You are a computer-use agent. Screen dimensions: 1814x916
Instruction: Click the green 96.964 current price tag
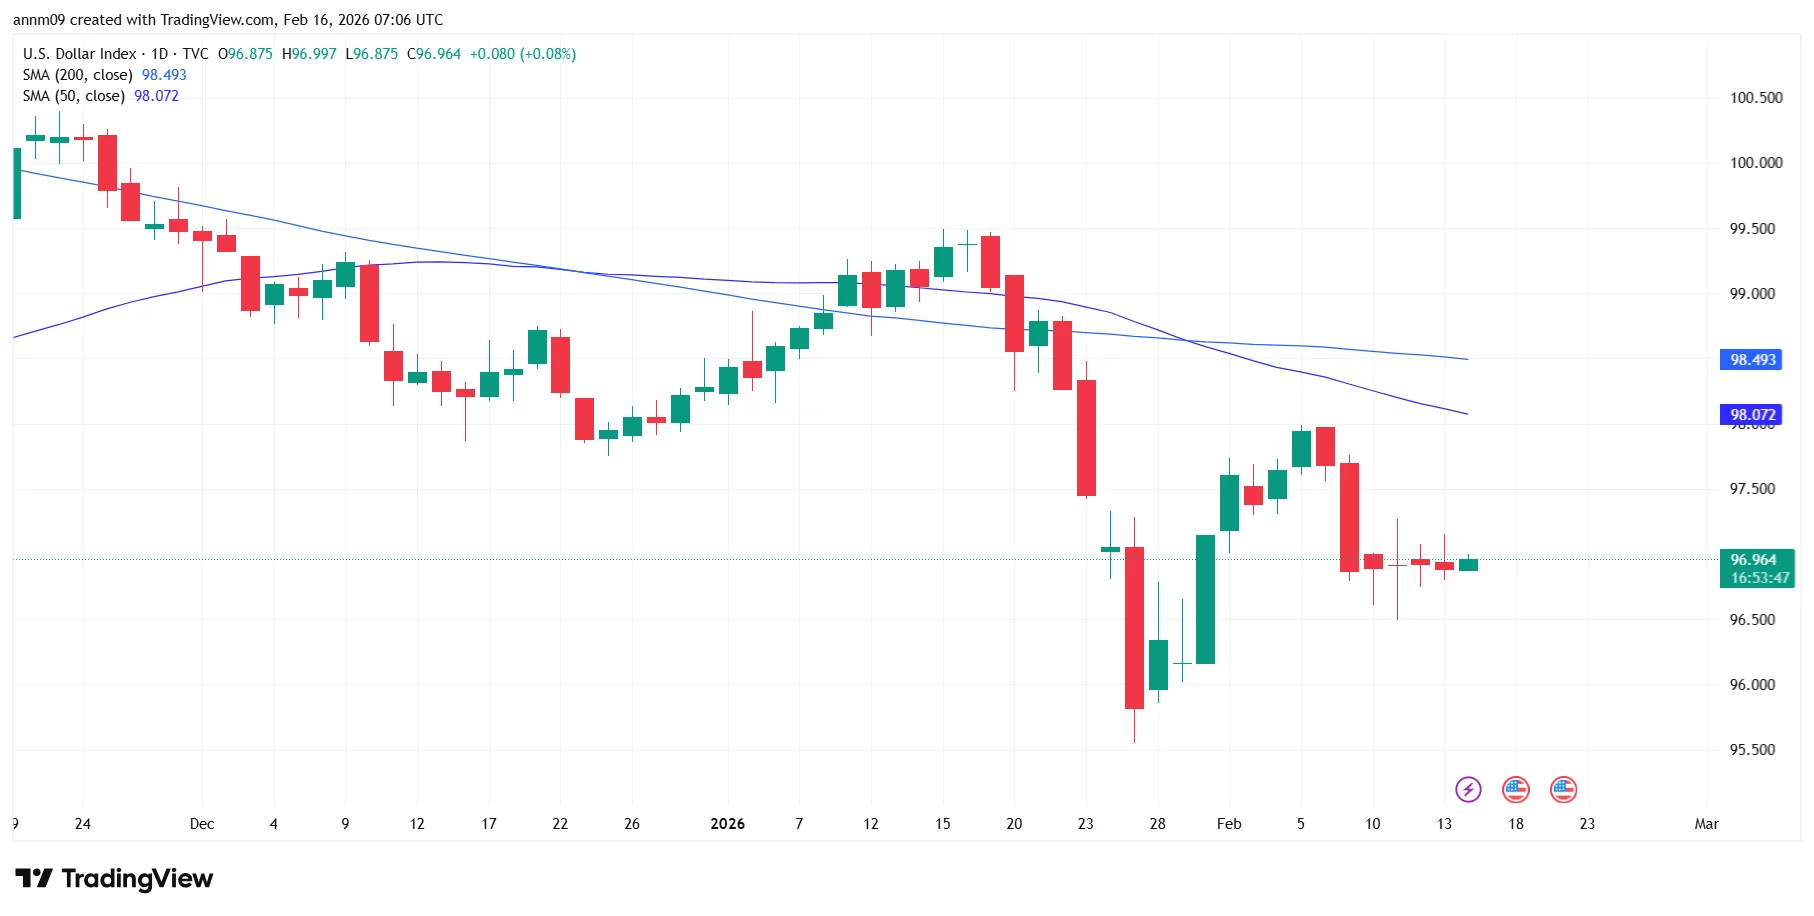1753,560
